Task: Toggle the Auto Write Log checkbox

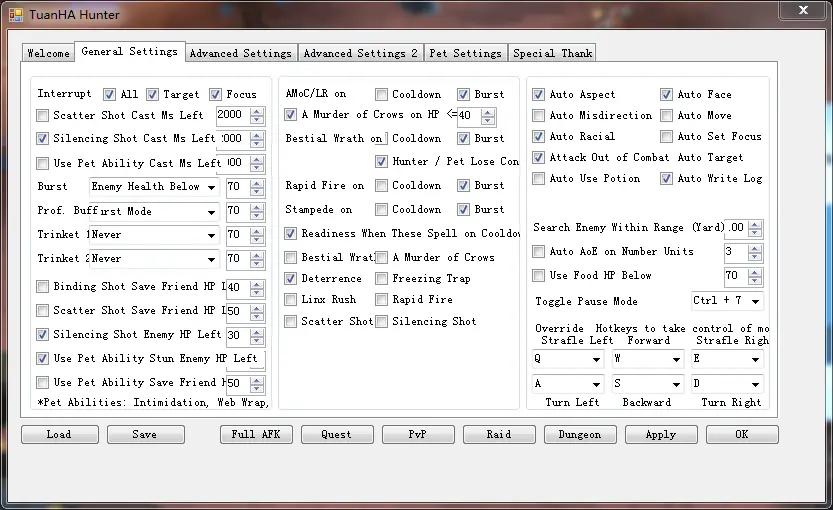Action: point(667,179)
